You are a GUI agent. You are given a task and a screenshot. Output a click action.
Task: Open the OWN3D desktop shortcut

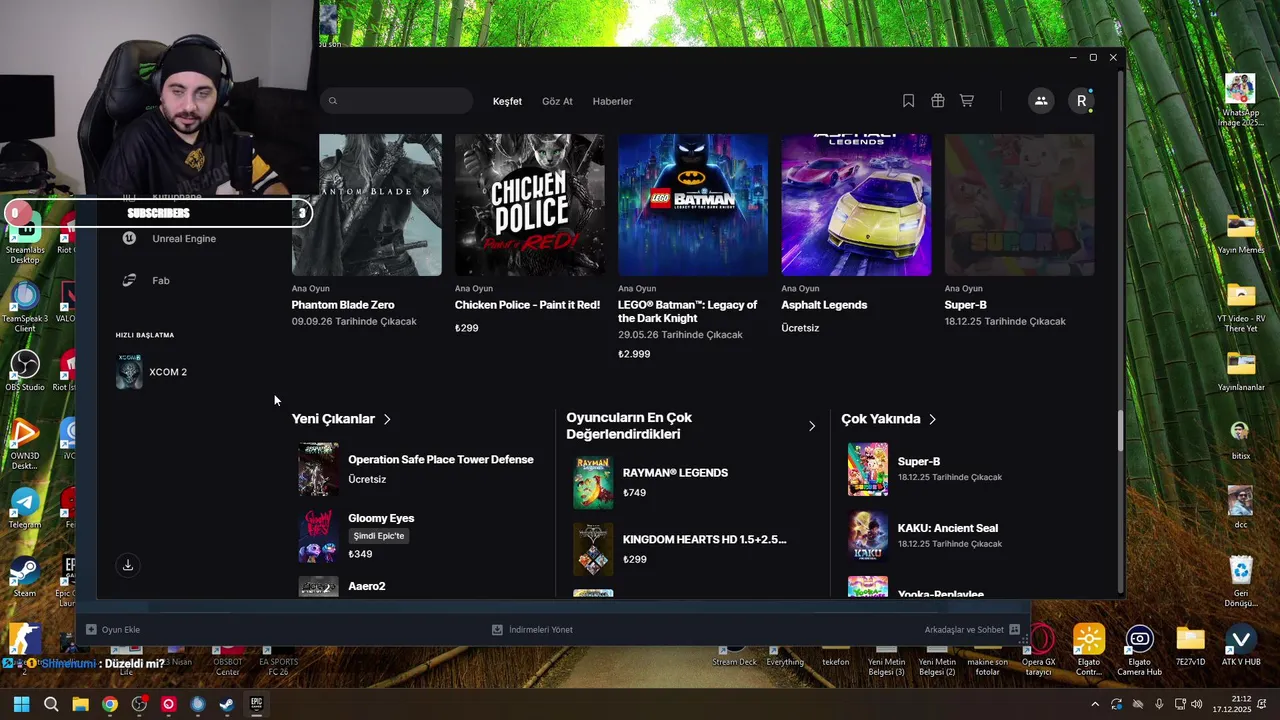pyautogui.click(x=24, y=444)
